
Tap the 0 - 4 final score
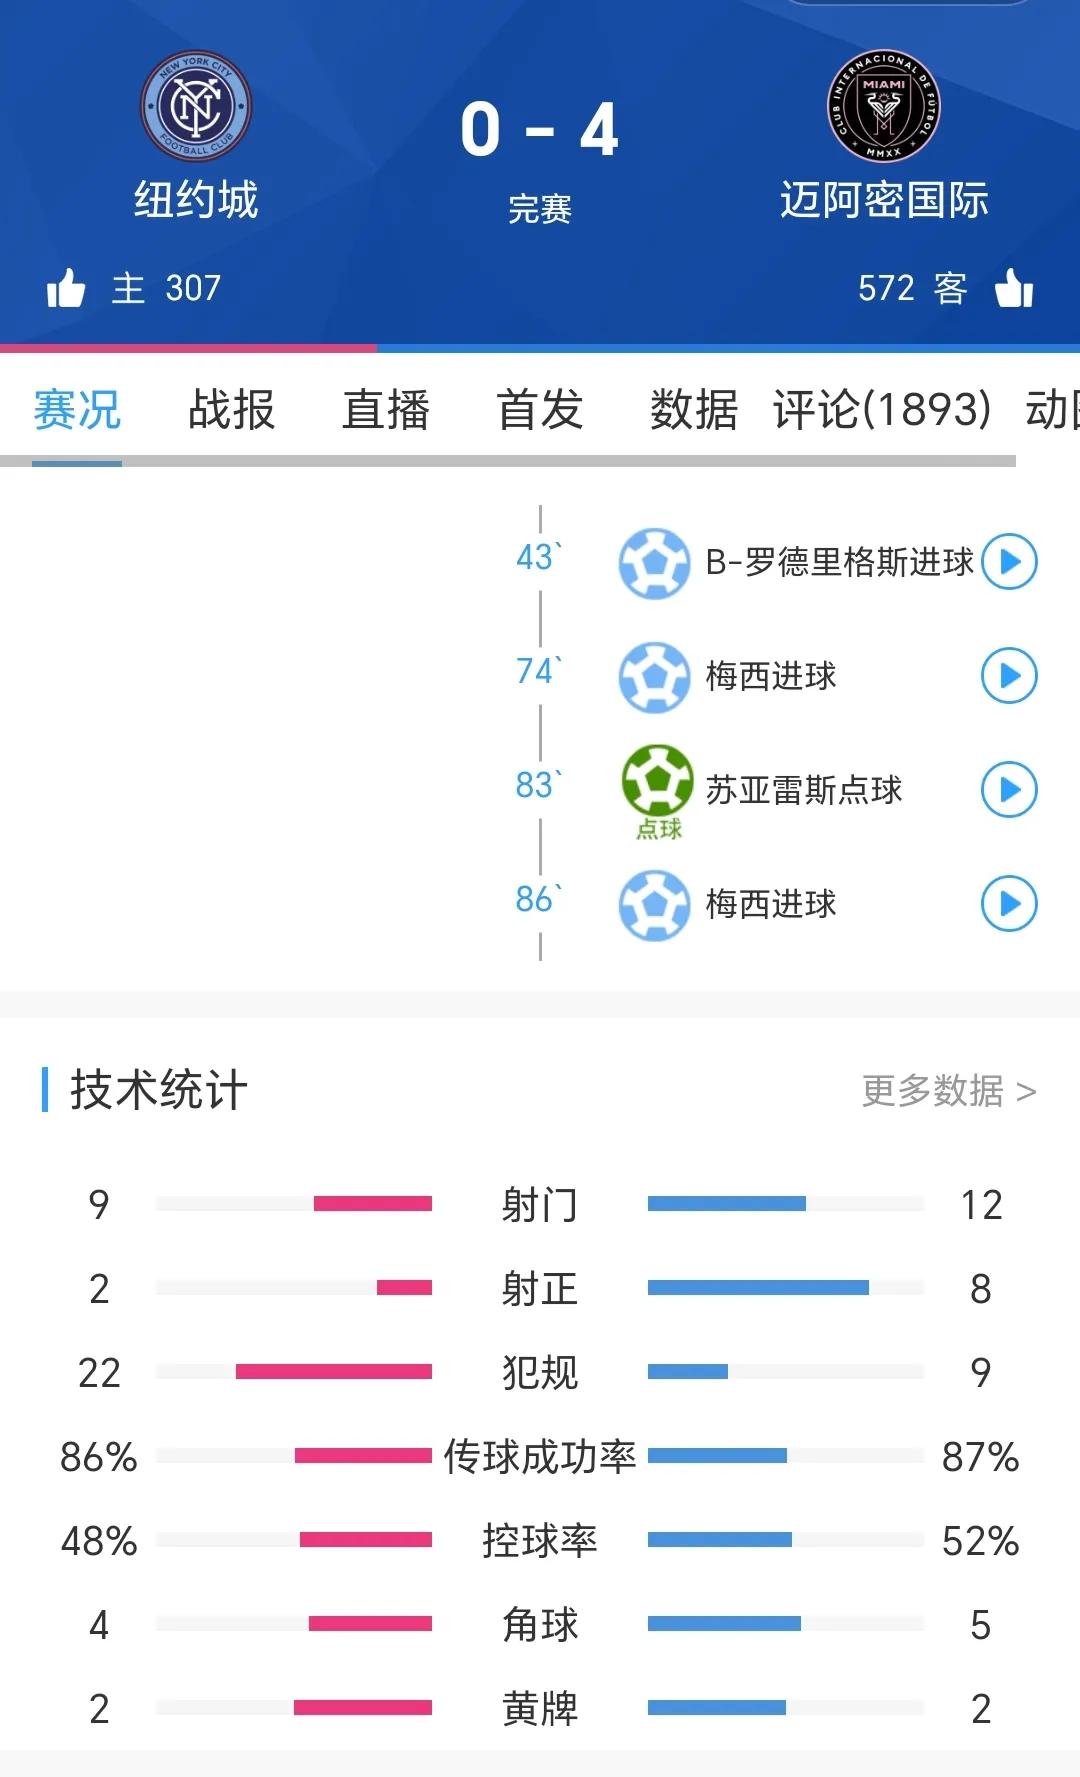pos(539,131)
